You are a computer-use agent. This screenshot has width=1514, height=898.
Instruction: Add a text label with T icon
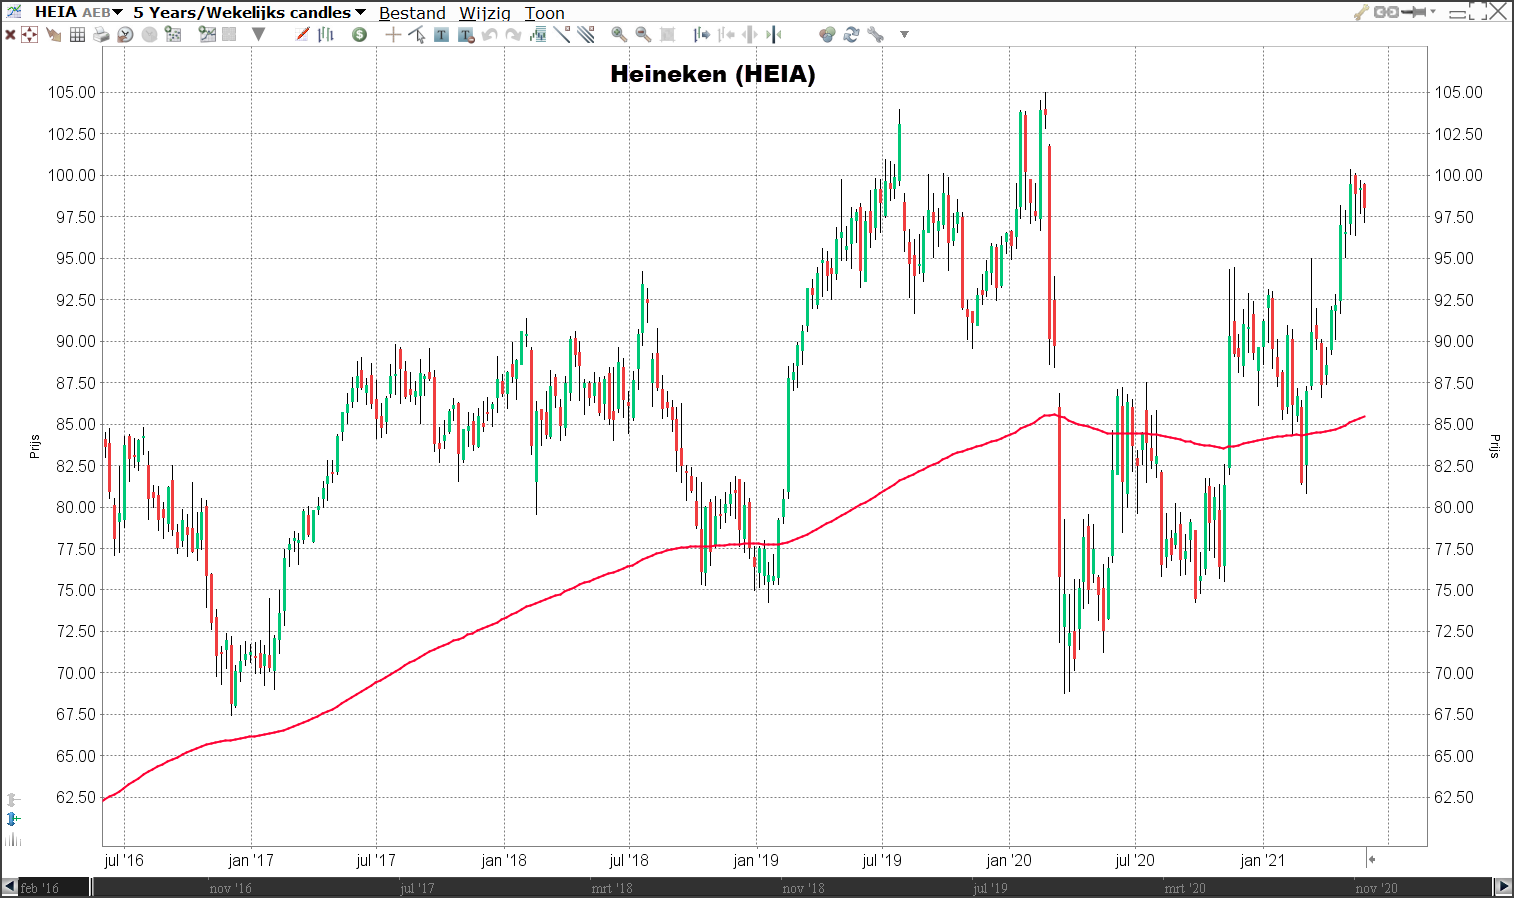click(x=441, y=35)
